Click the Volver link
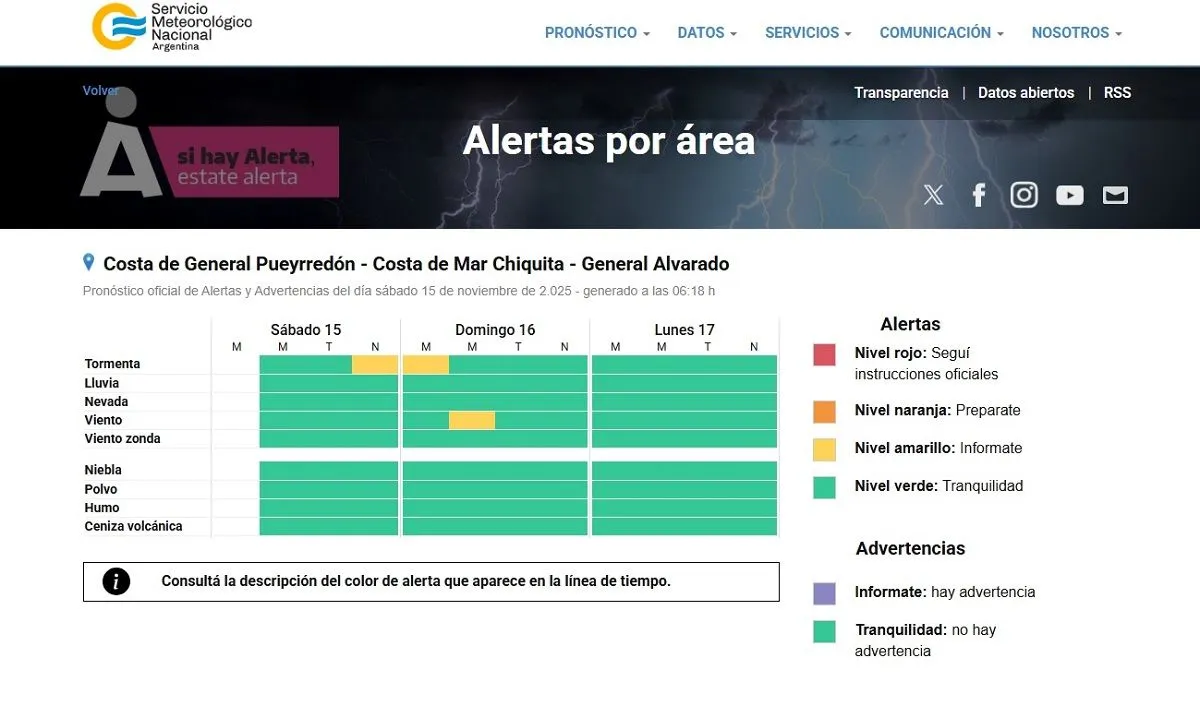 [x=100, y=91]
